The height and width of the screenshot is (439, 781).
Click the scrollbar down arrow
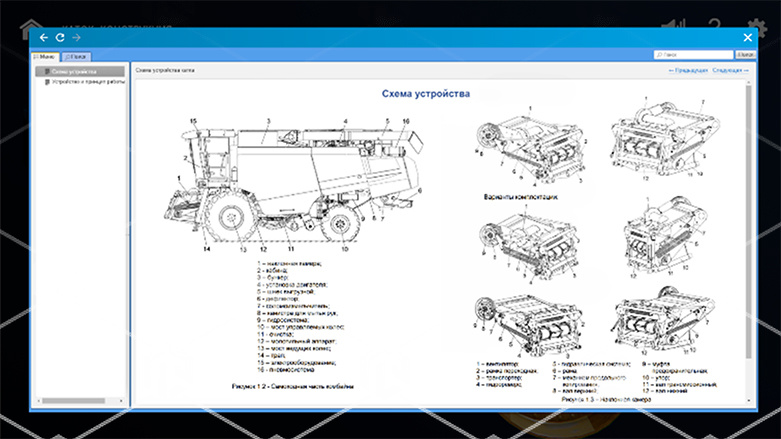(x=749, y=400)
